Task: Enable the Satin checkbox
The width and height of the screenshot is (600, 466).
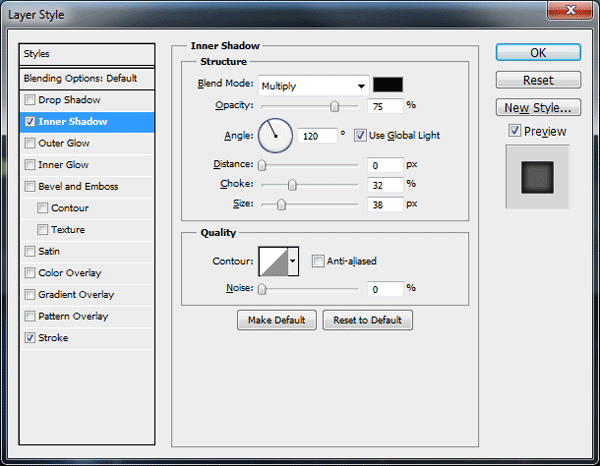Action: [x=30, y=251]
